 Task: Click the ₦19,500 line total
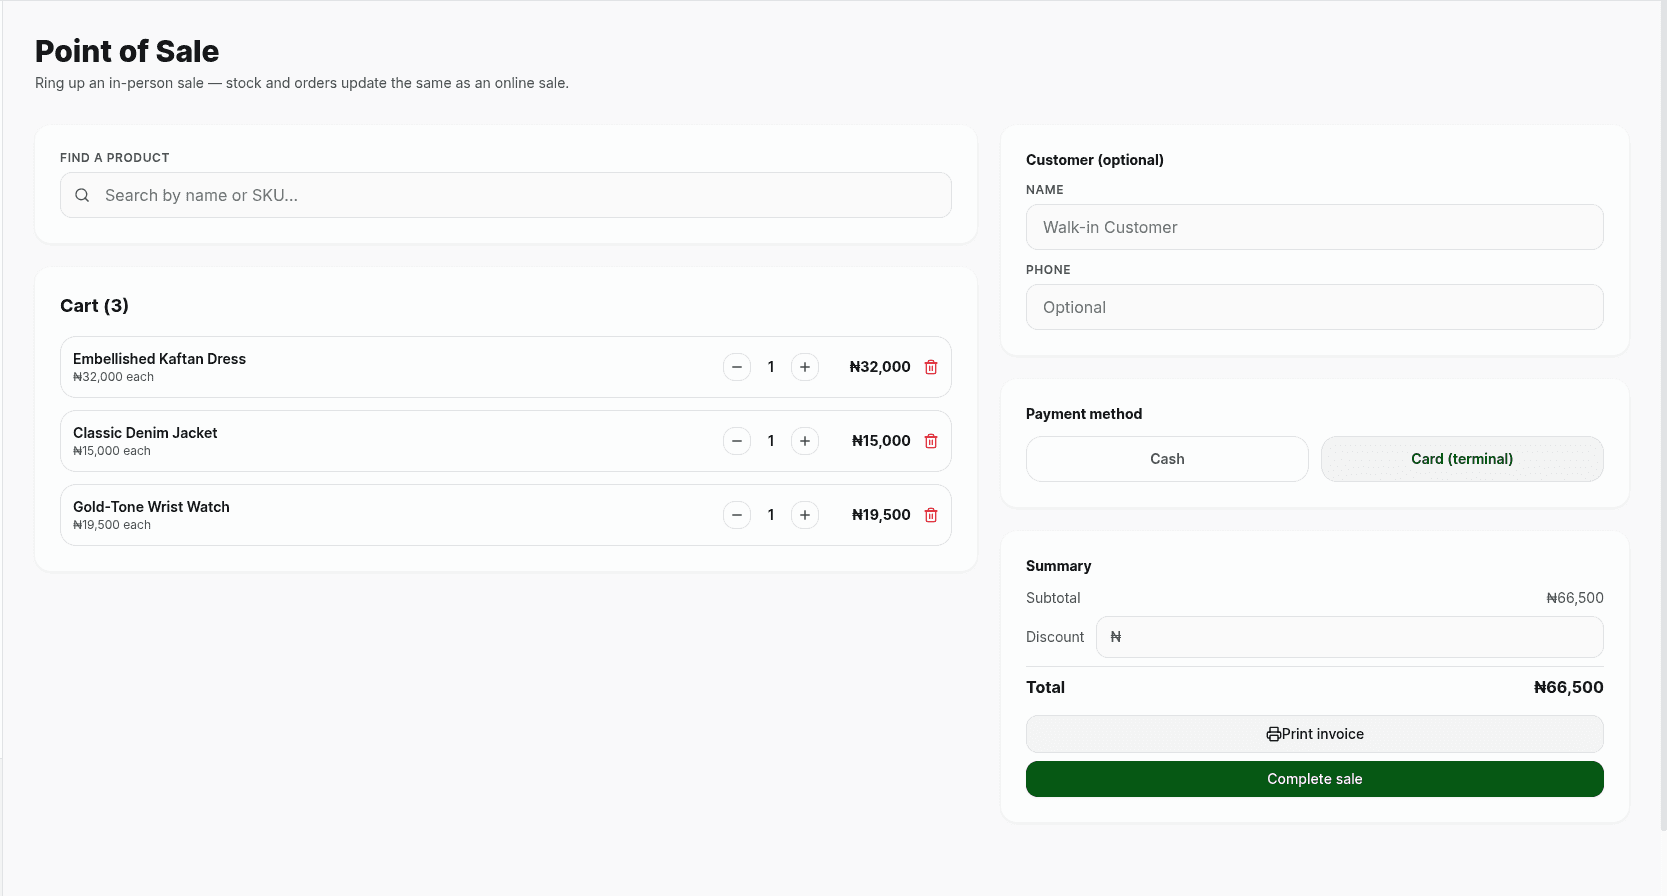coord(881,515)
